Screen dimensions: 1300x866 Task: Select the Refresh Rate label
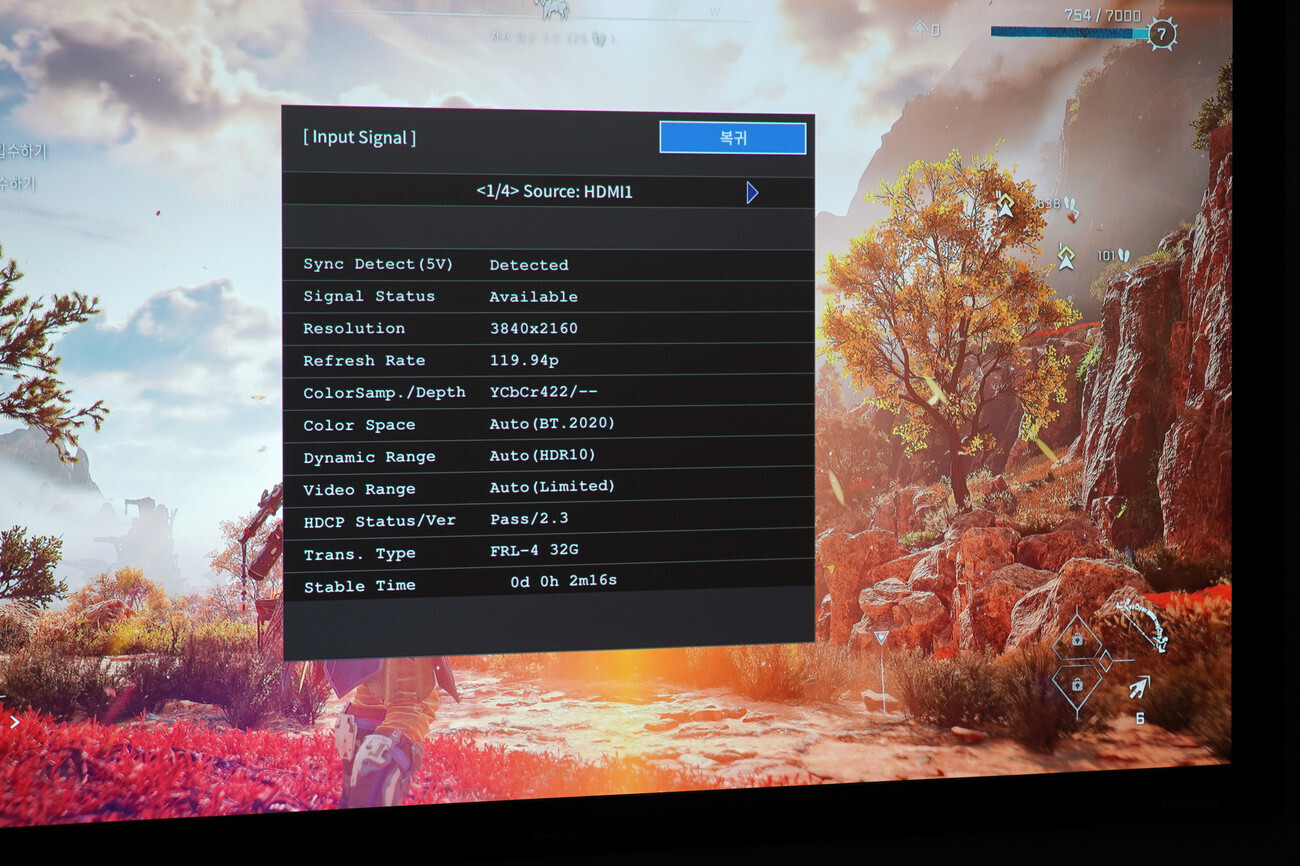pyautogui.click(x=364, y=360)
